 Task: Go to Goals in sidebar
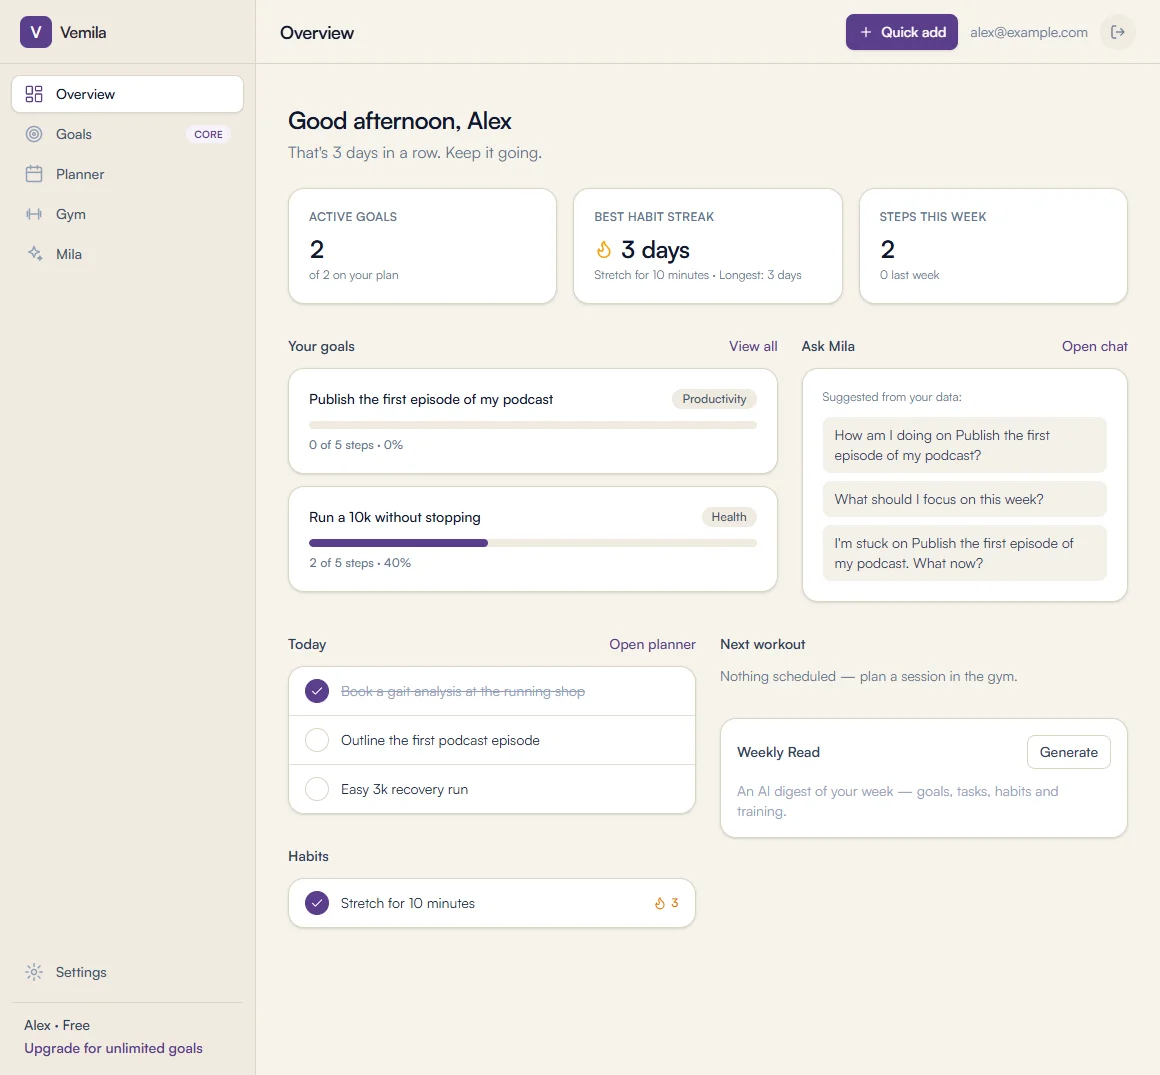[127, 134]
